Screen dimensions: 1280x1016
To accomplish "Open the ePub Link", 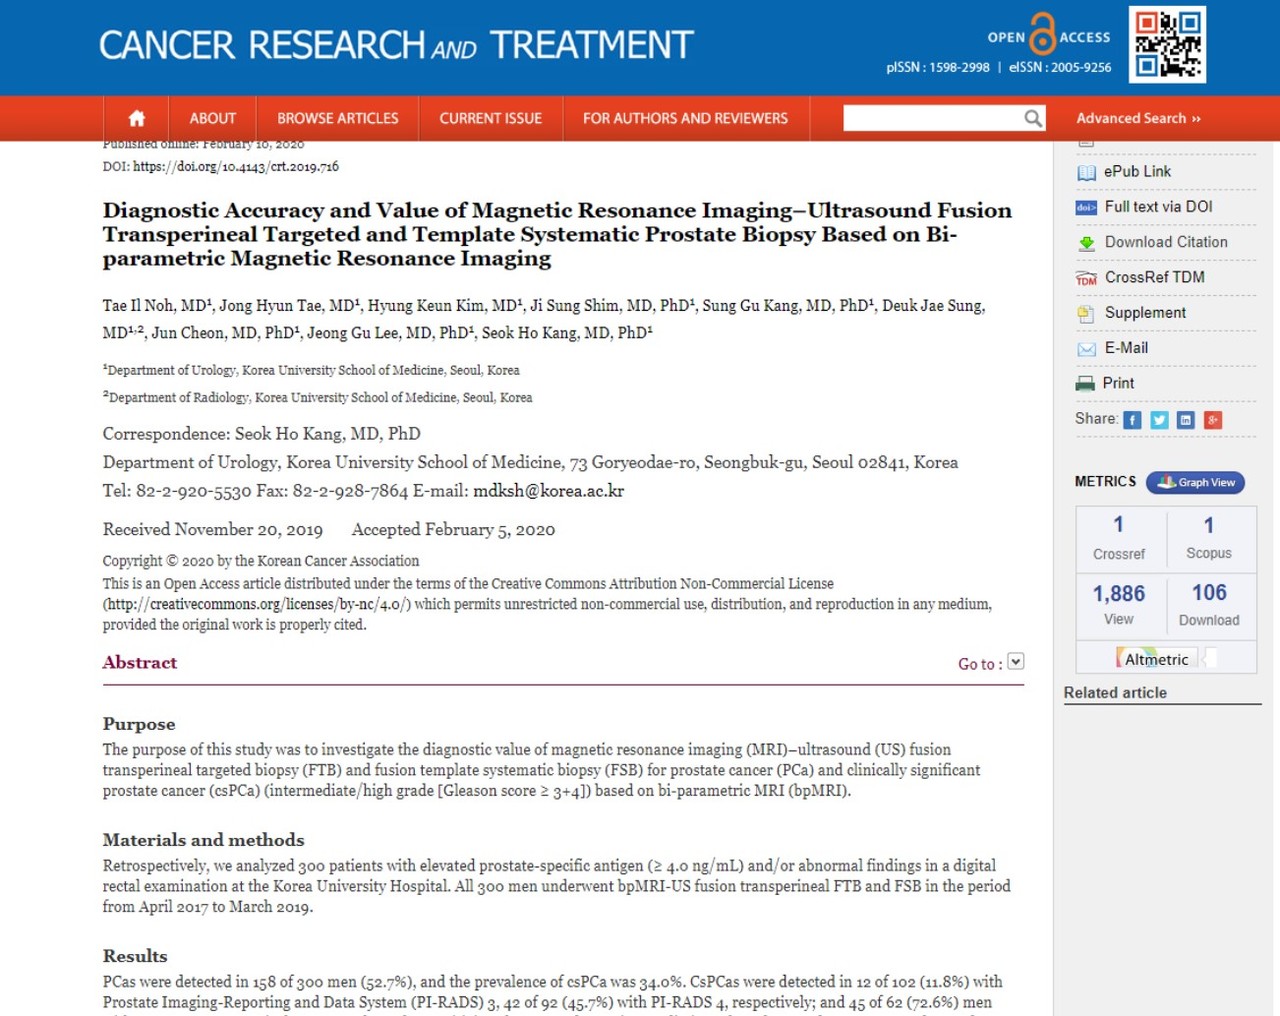I will [x=1137, y=171].
